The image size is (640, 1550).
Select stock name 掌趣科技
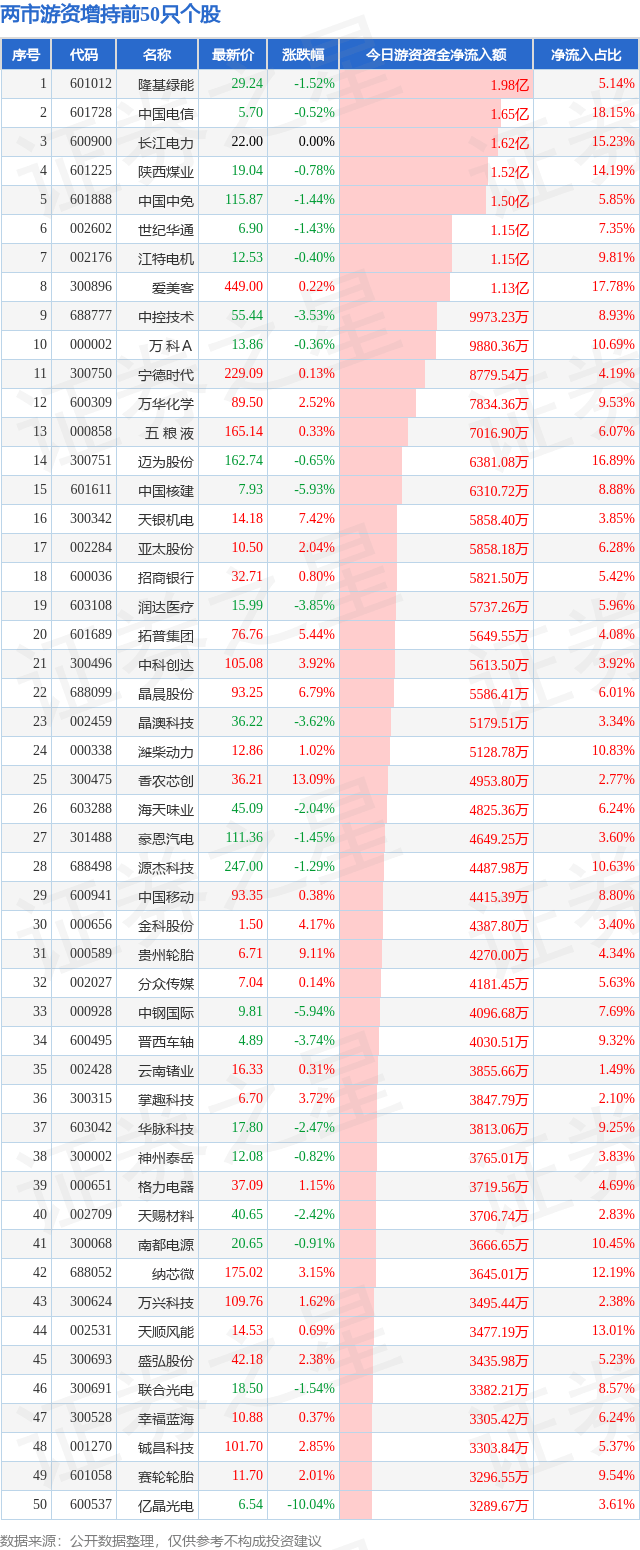[x=166, y=1099]
